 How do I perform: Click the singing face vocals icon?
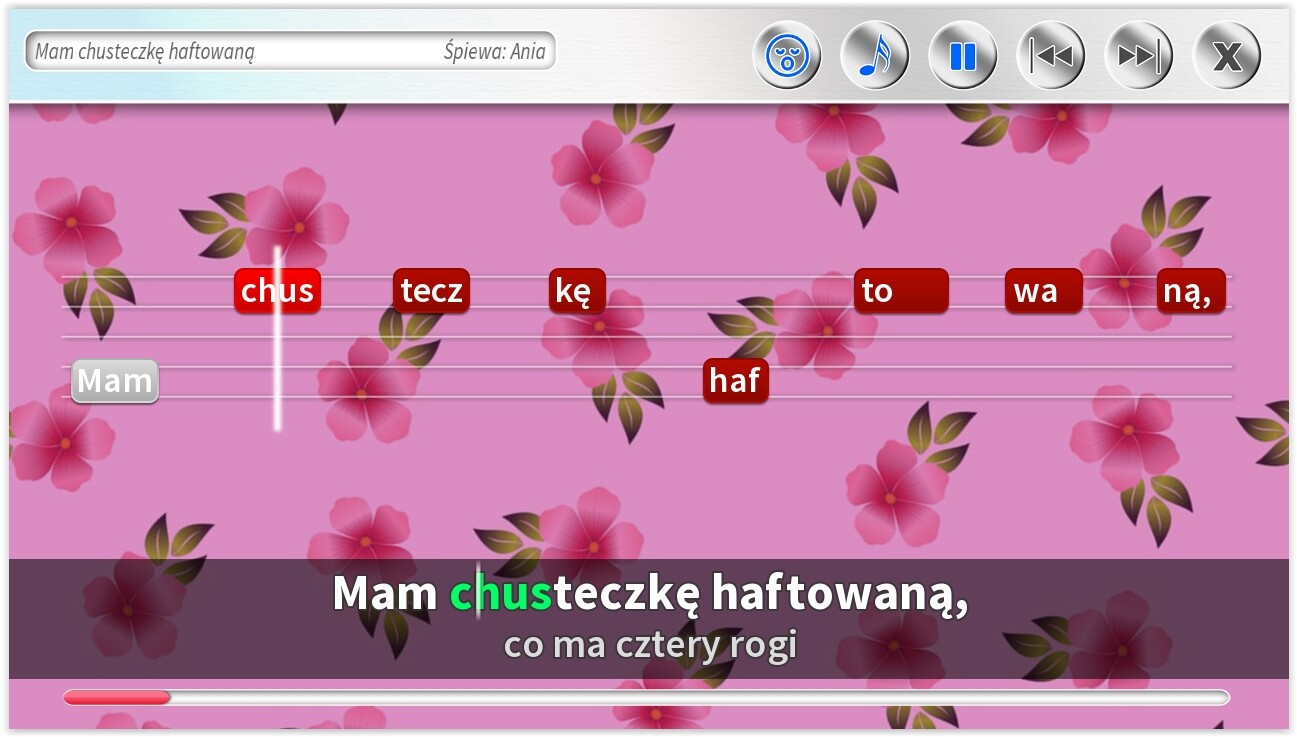coord(787,55)
